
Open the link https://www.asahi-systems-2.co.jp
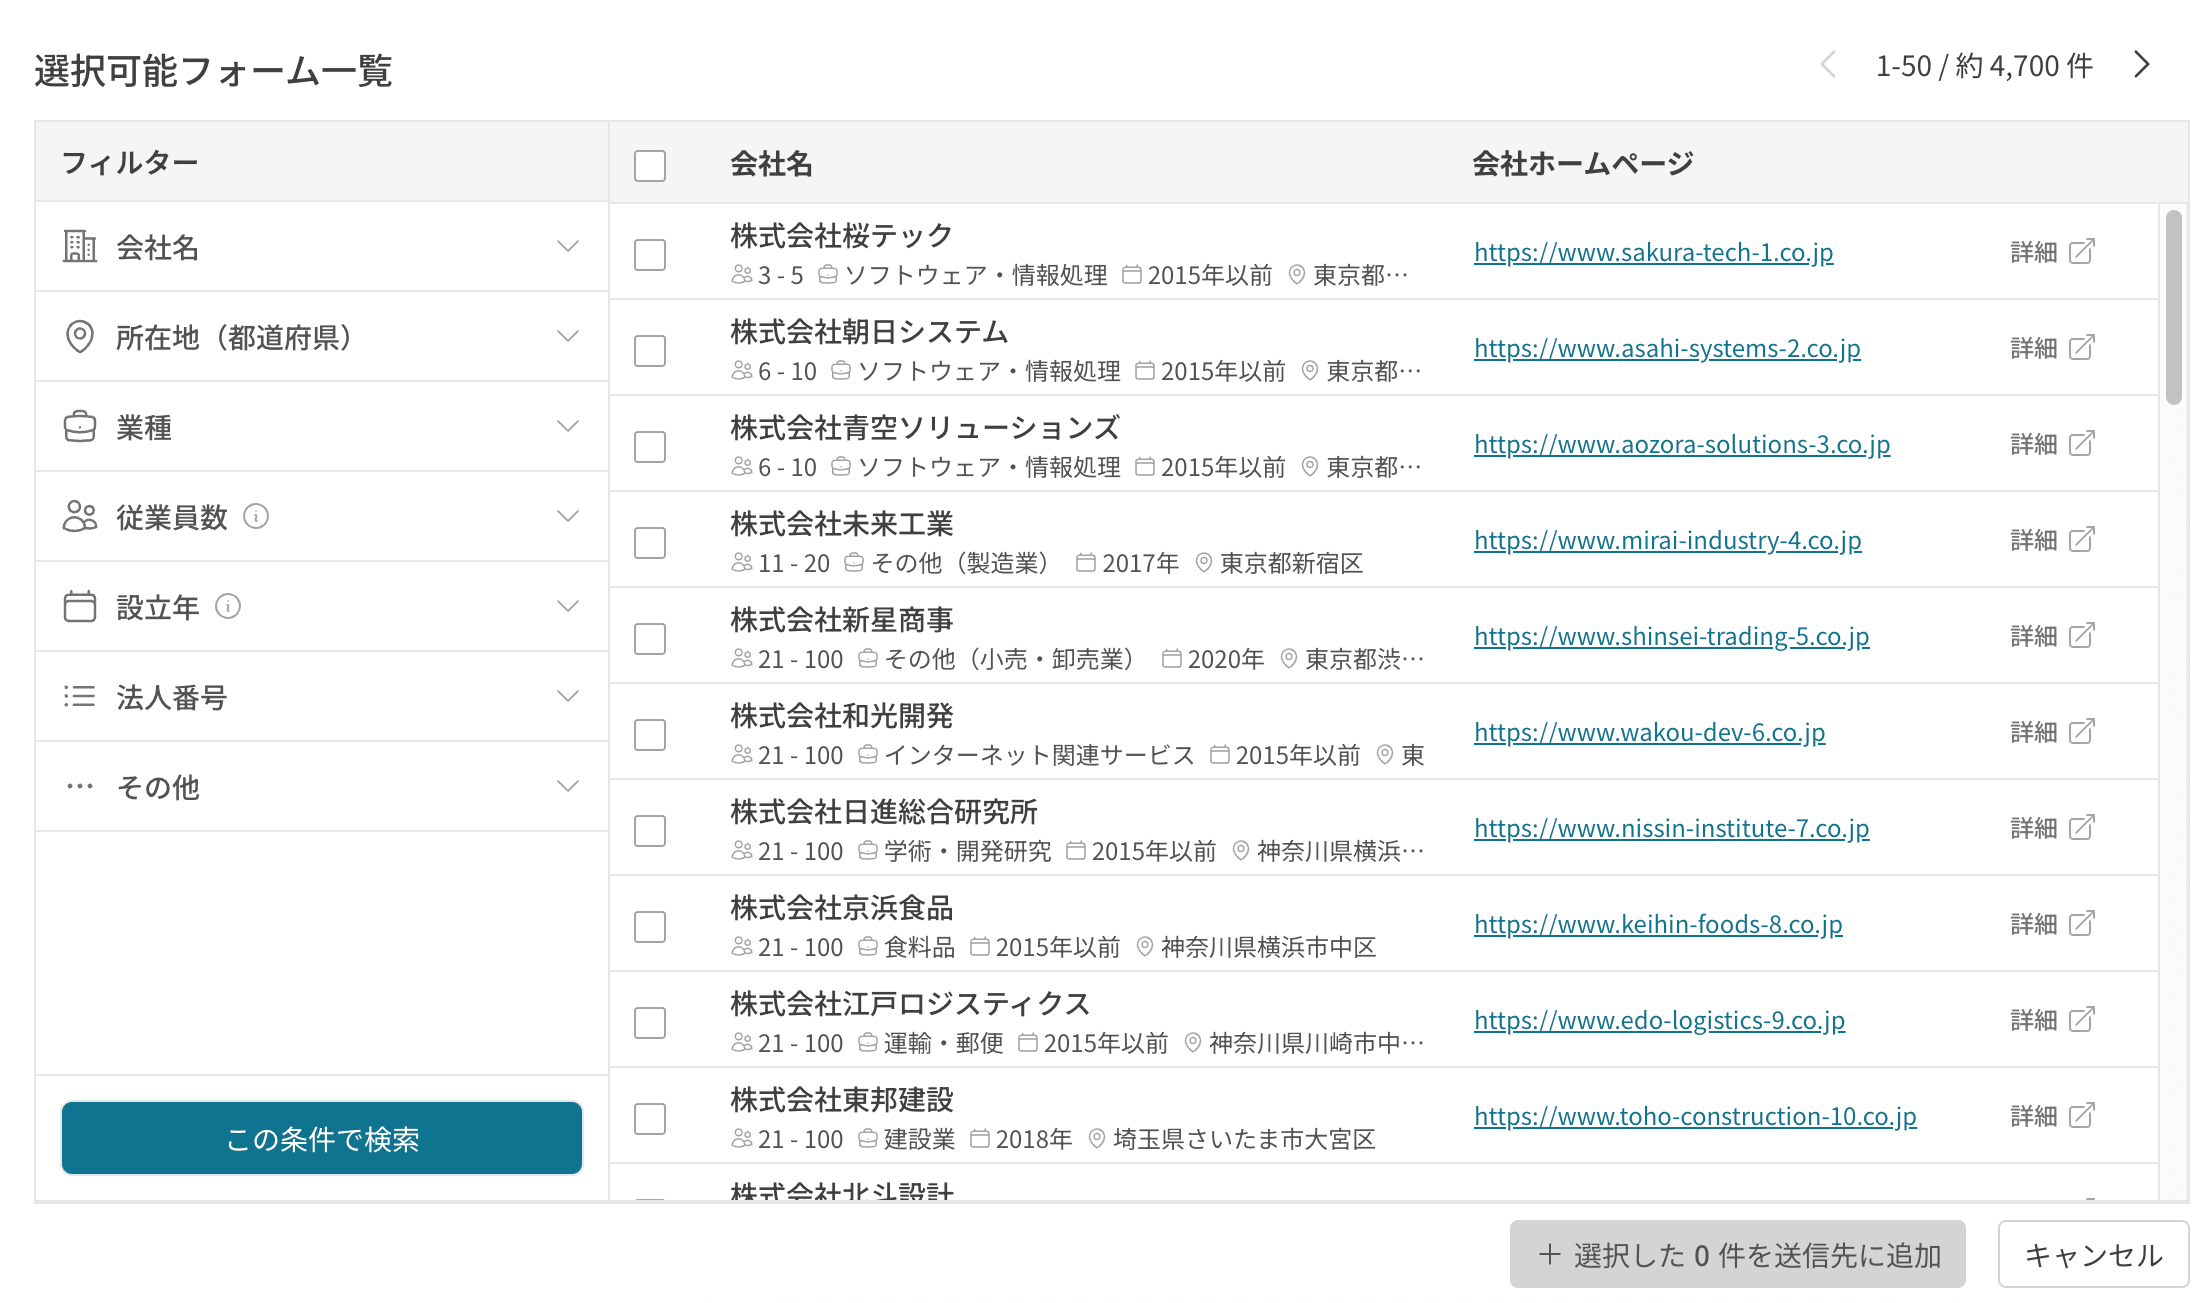(1666, 348)
